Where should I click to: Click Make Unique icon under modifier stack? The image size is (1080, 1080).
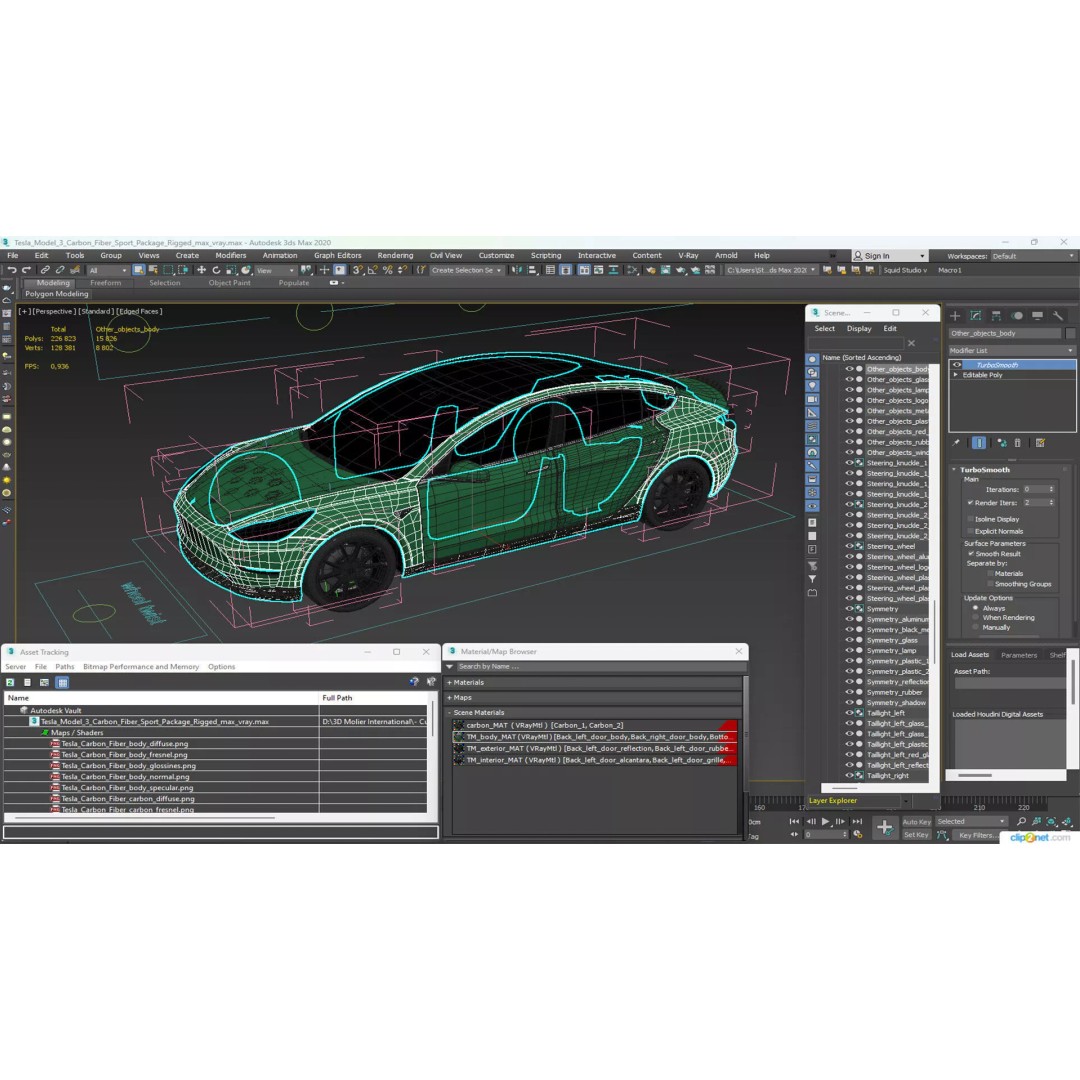[x=1001, y=443]
